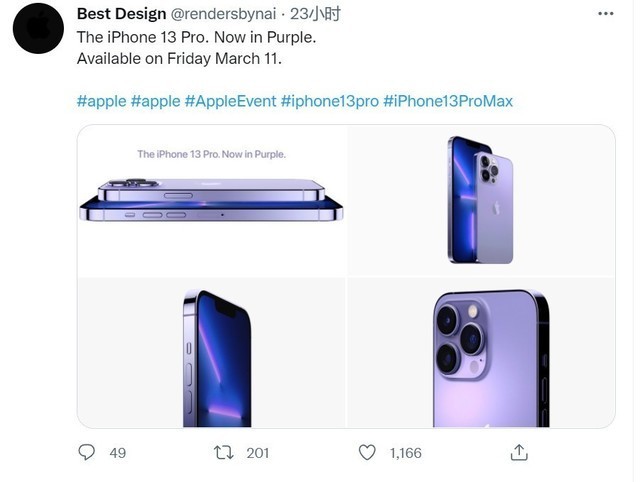
Task: Open the 23小时 timestamp link
Action: pyautogui.click(x=315, y=14)
